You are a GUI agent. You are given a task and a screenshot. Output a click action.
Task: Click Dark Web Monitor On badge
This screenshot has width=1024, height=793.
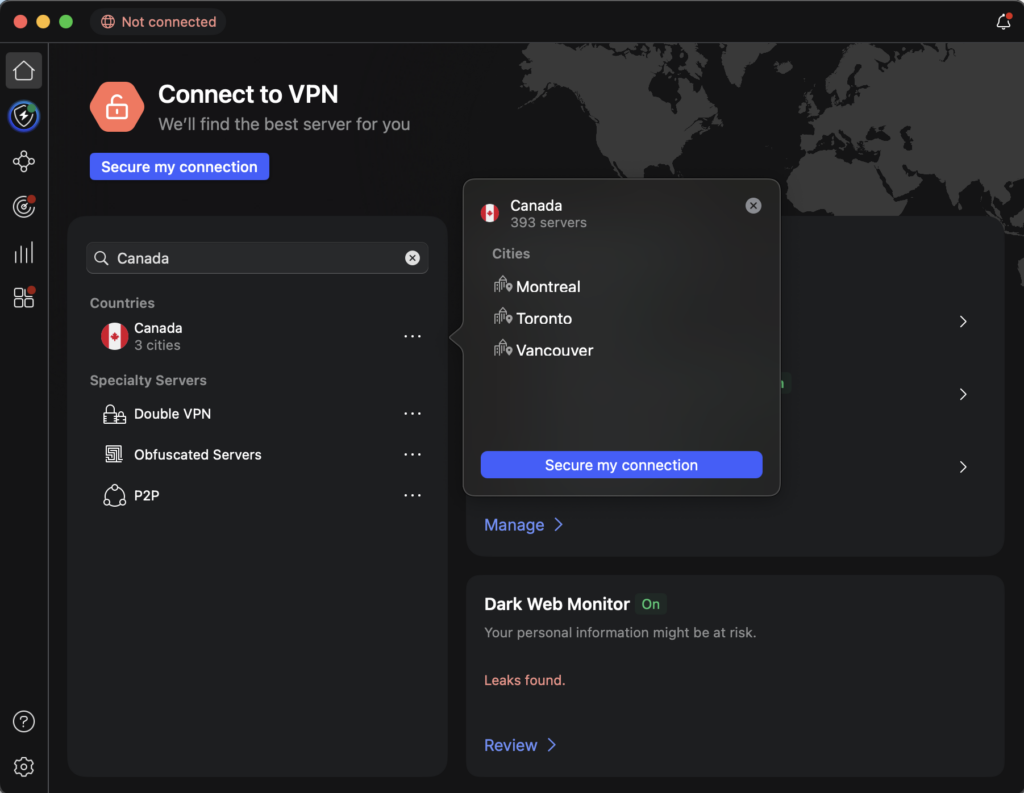coord(650,604)
